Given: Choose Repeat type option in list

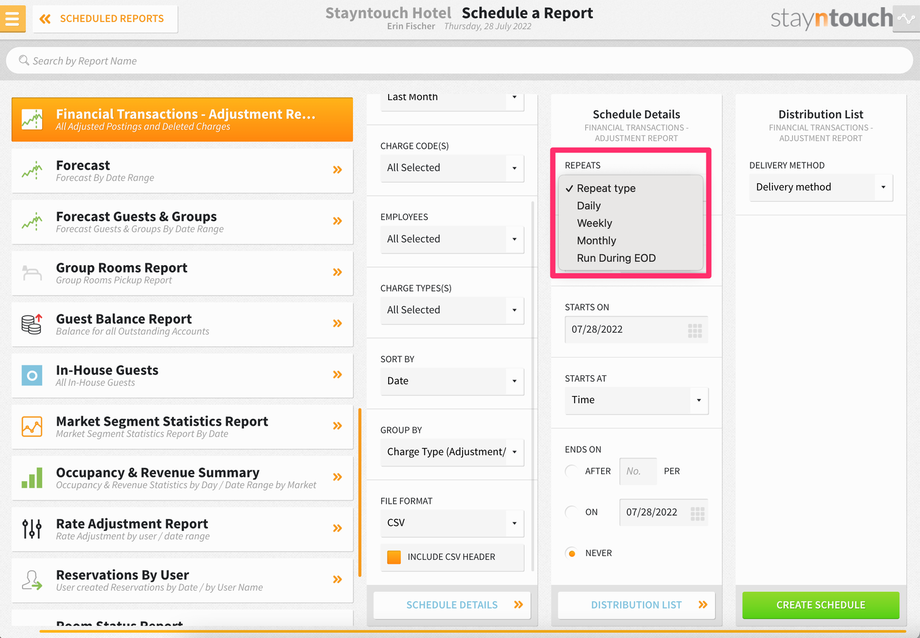Looking at the screenshot, I should click(631, 188).
